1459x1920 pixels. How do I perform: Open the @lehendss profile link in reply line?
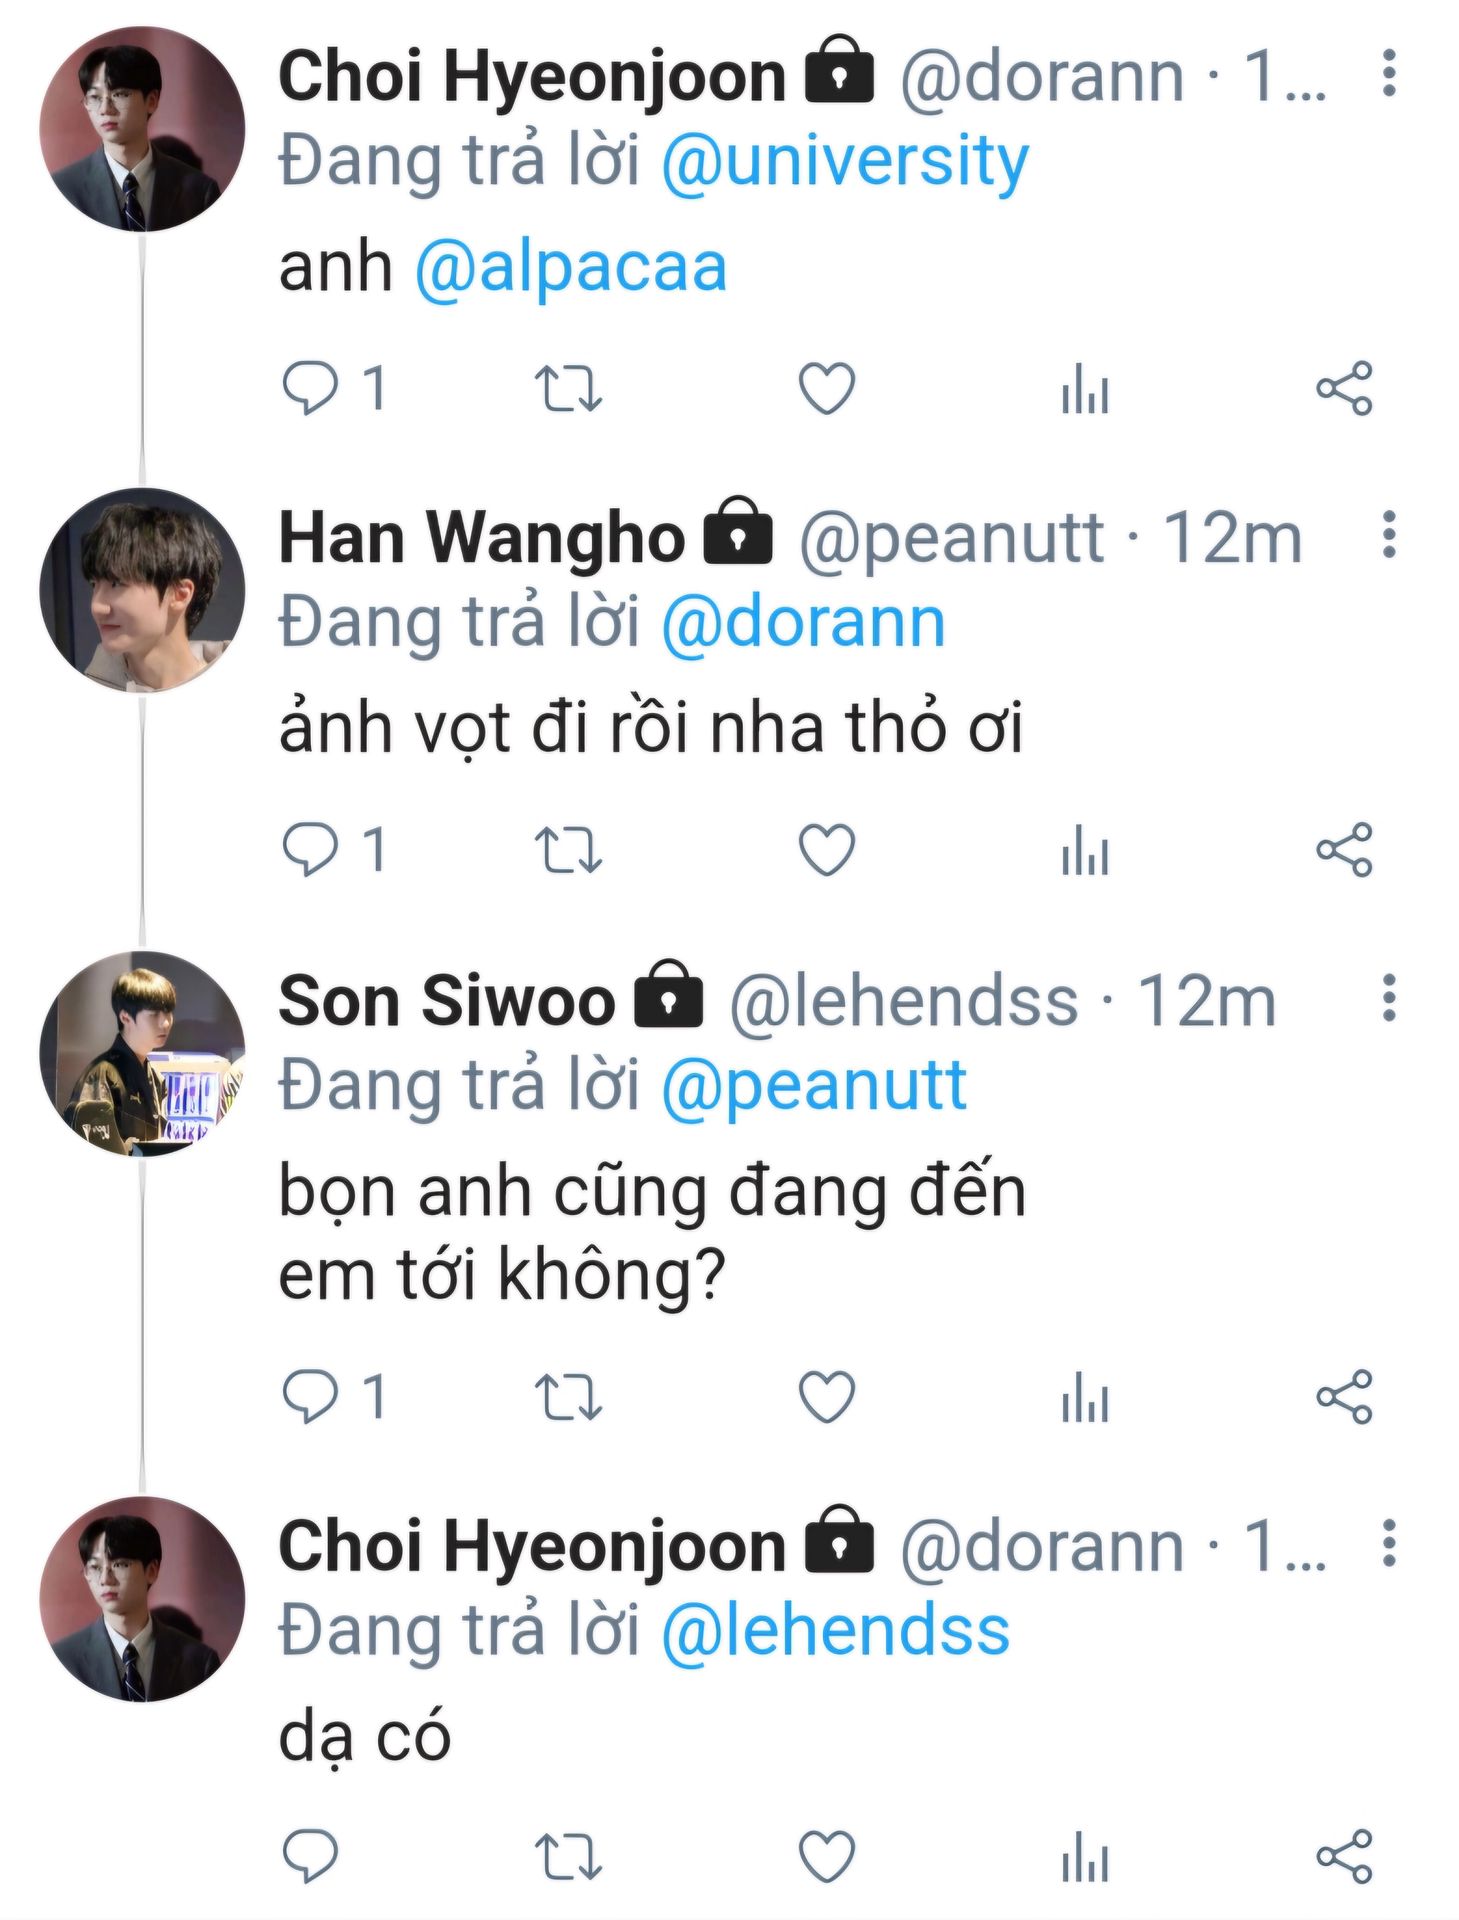[836, 1630]
